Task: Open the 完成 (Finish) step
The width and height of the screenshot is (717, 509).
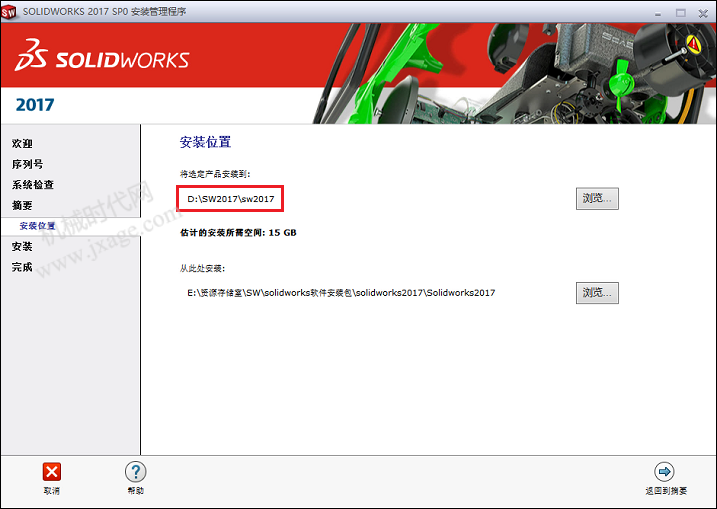Action: (x=22, y=267)
